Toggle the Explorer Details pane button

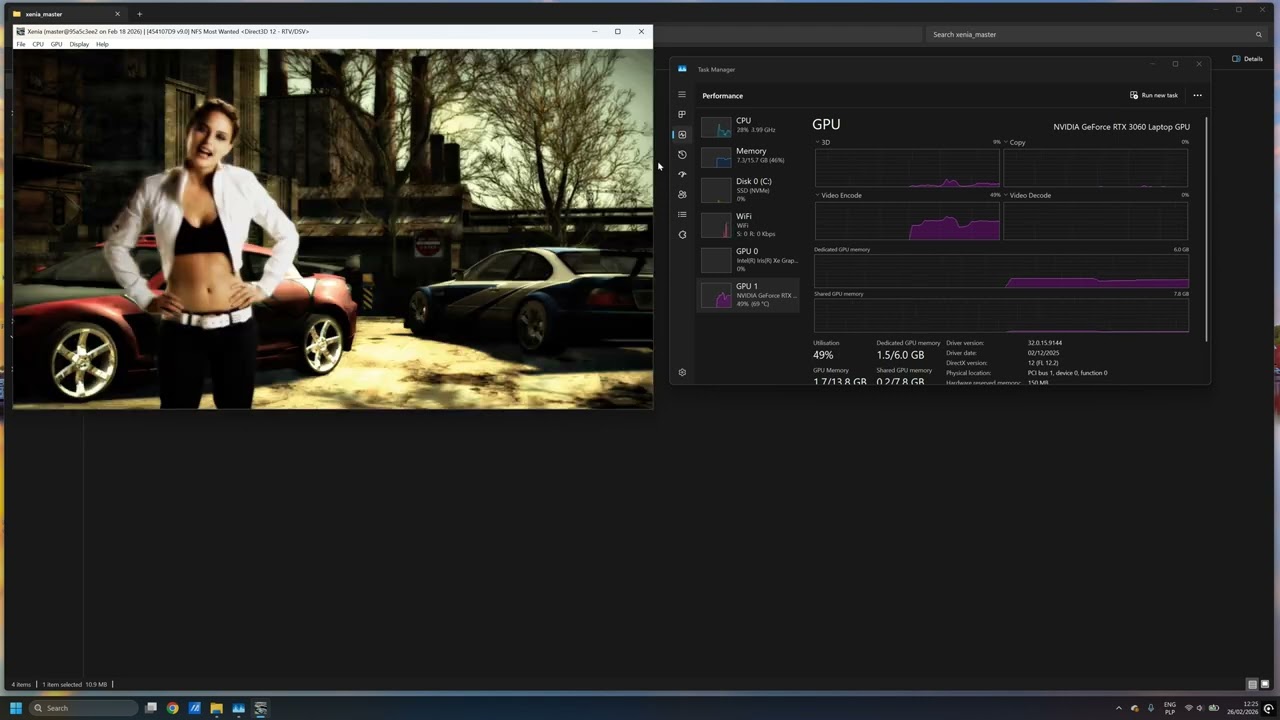(x=1247, y=59)
